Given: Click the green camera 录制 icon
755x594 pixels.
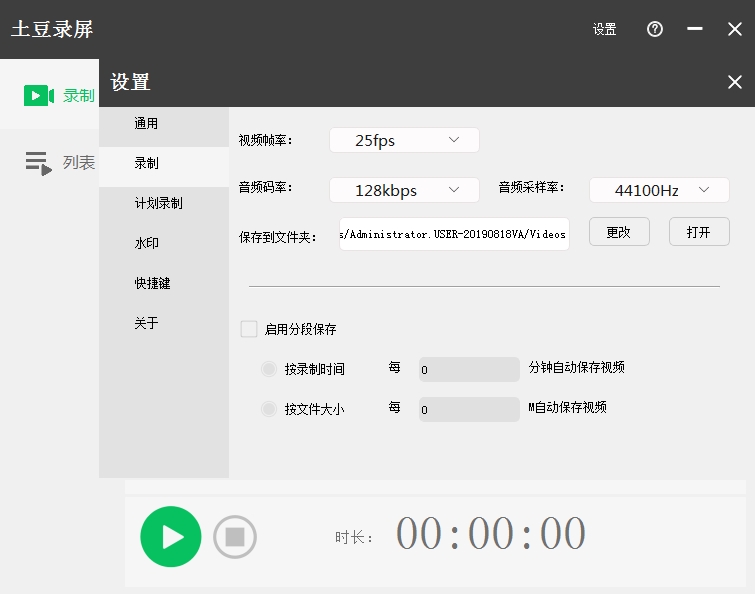Looking at the screenshot, I should [x=38, y=95].
